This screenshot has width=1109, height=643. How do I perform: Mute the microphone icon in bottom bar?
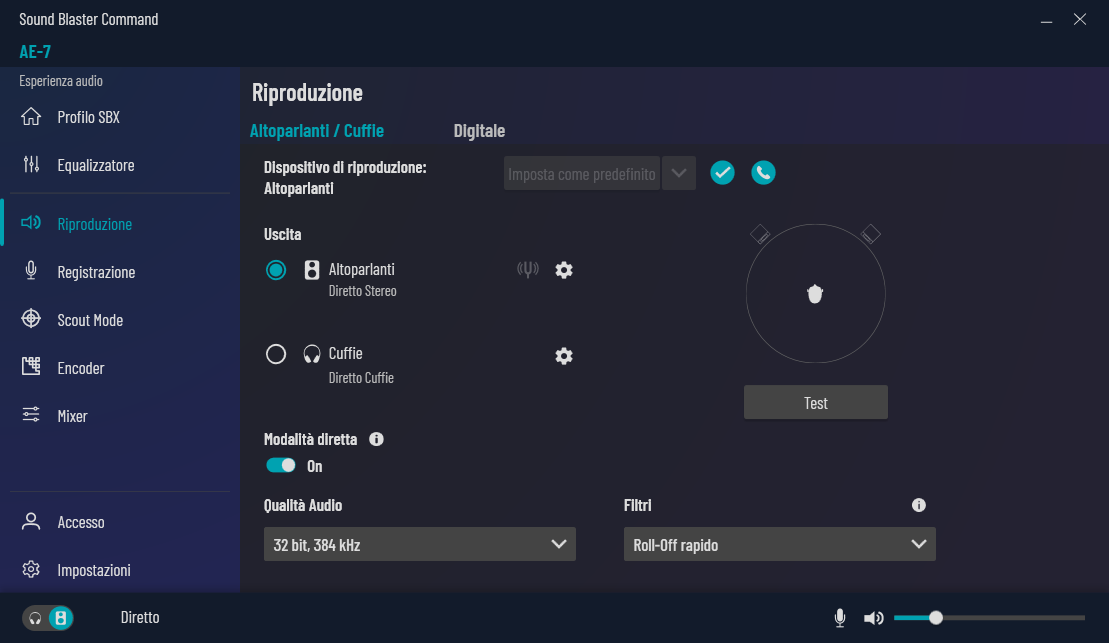pos(840,618)
